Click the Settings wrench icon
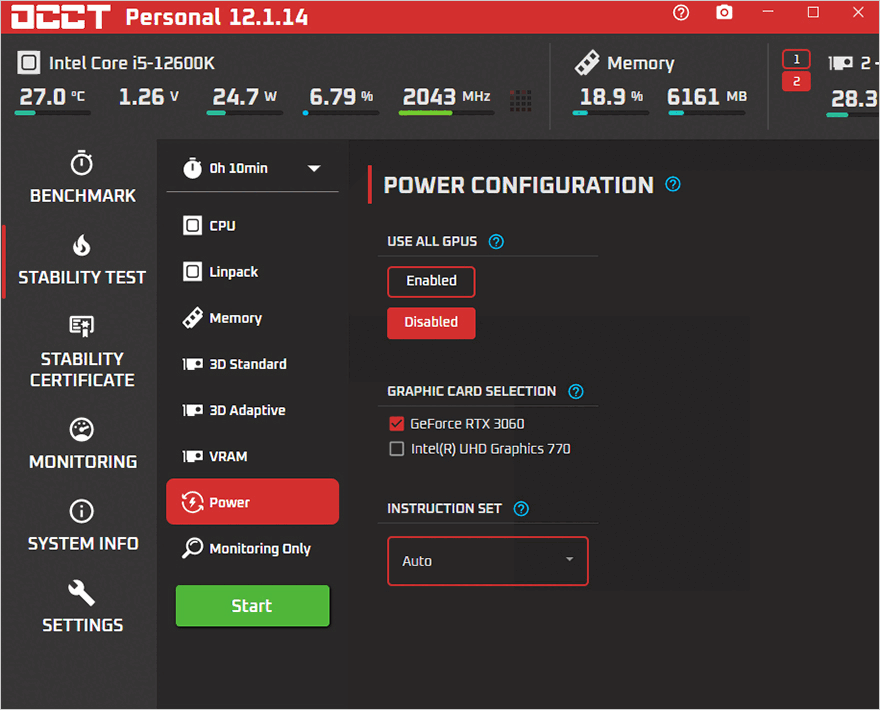 click(82, 593)
